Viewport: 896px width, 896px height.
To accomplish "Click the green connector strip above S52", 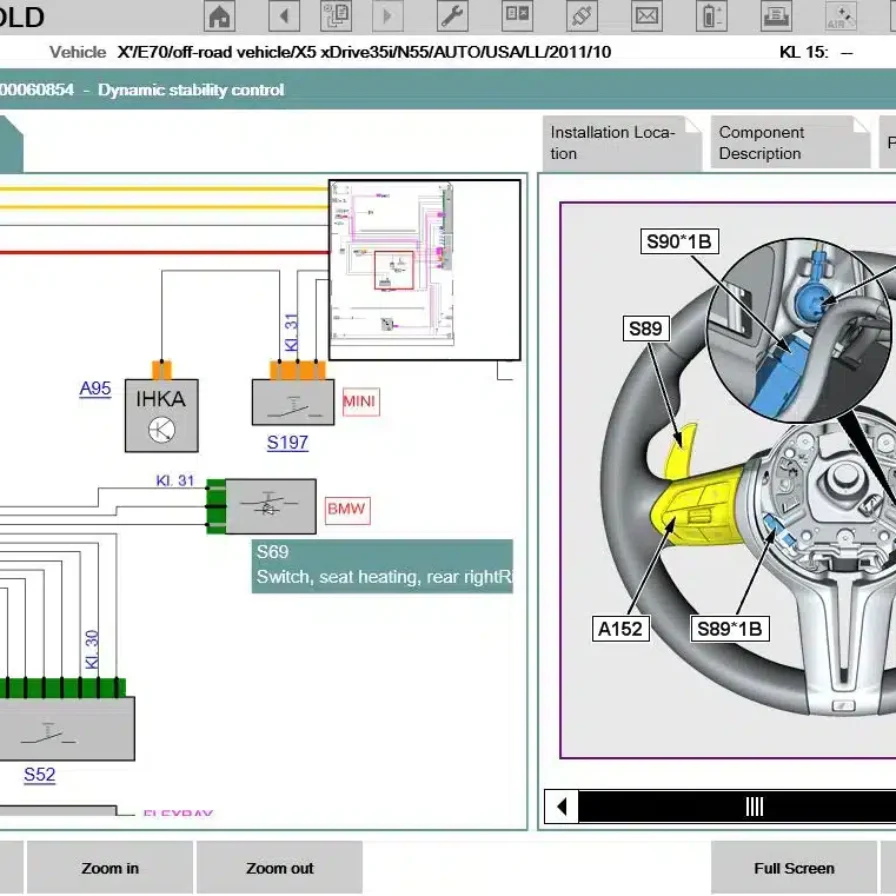I will tap(62, 687).
